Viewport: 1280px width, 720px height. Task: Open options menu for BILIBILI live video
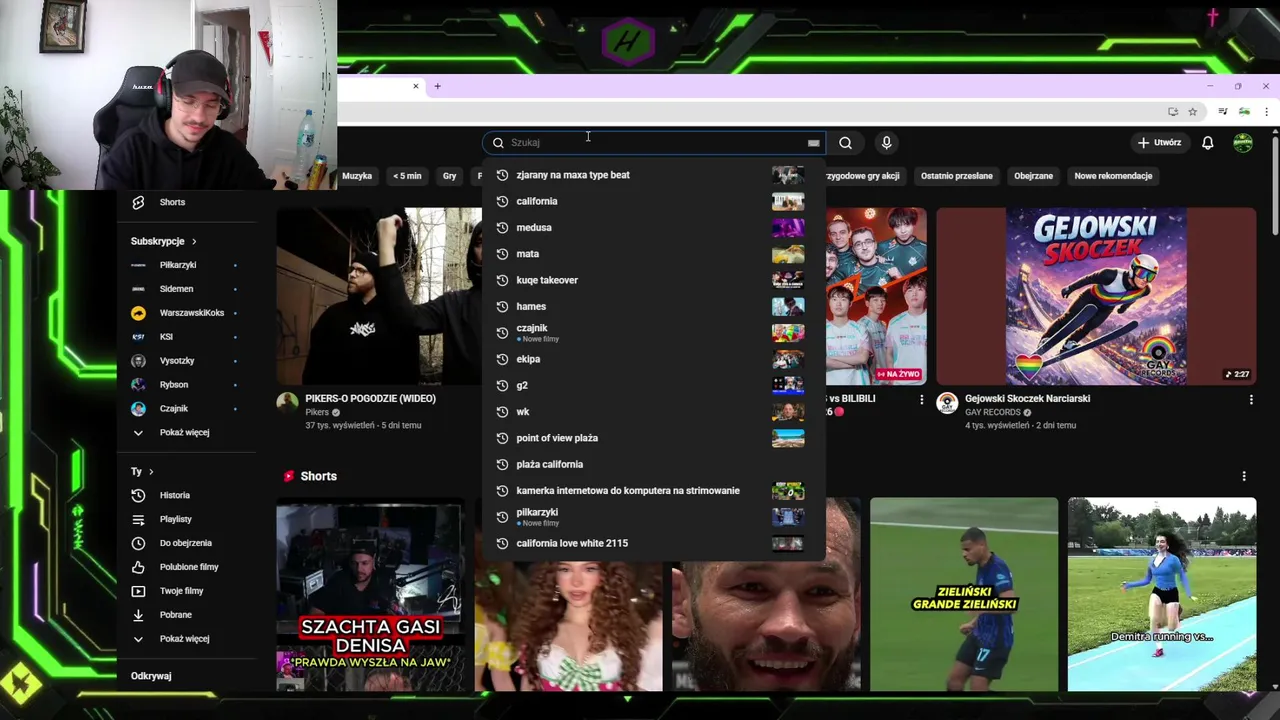coord(921,399)
